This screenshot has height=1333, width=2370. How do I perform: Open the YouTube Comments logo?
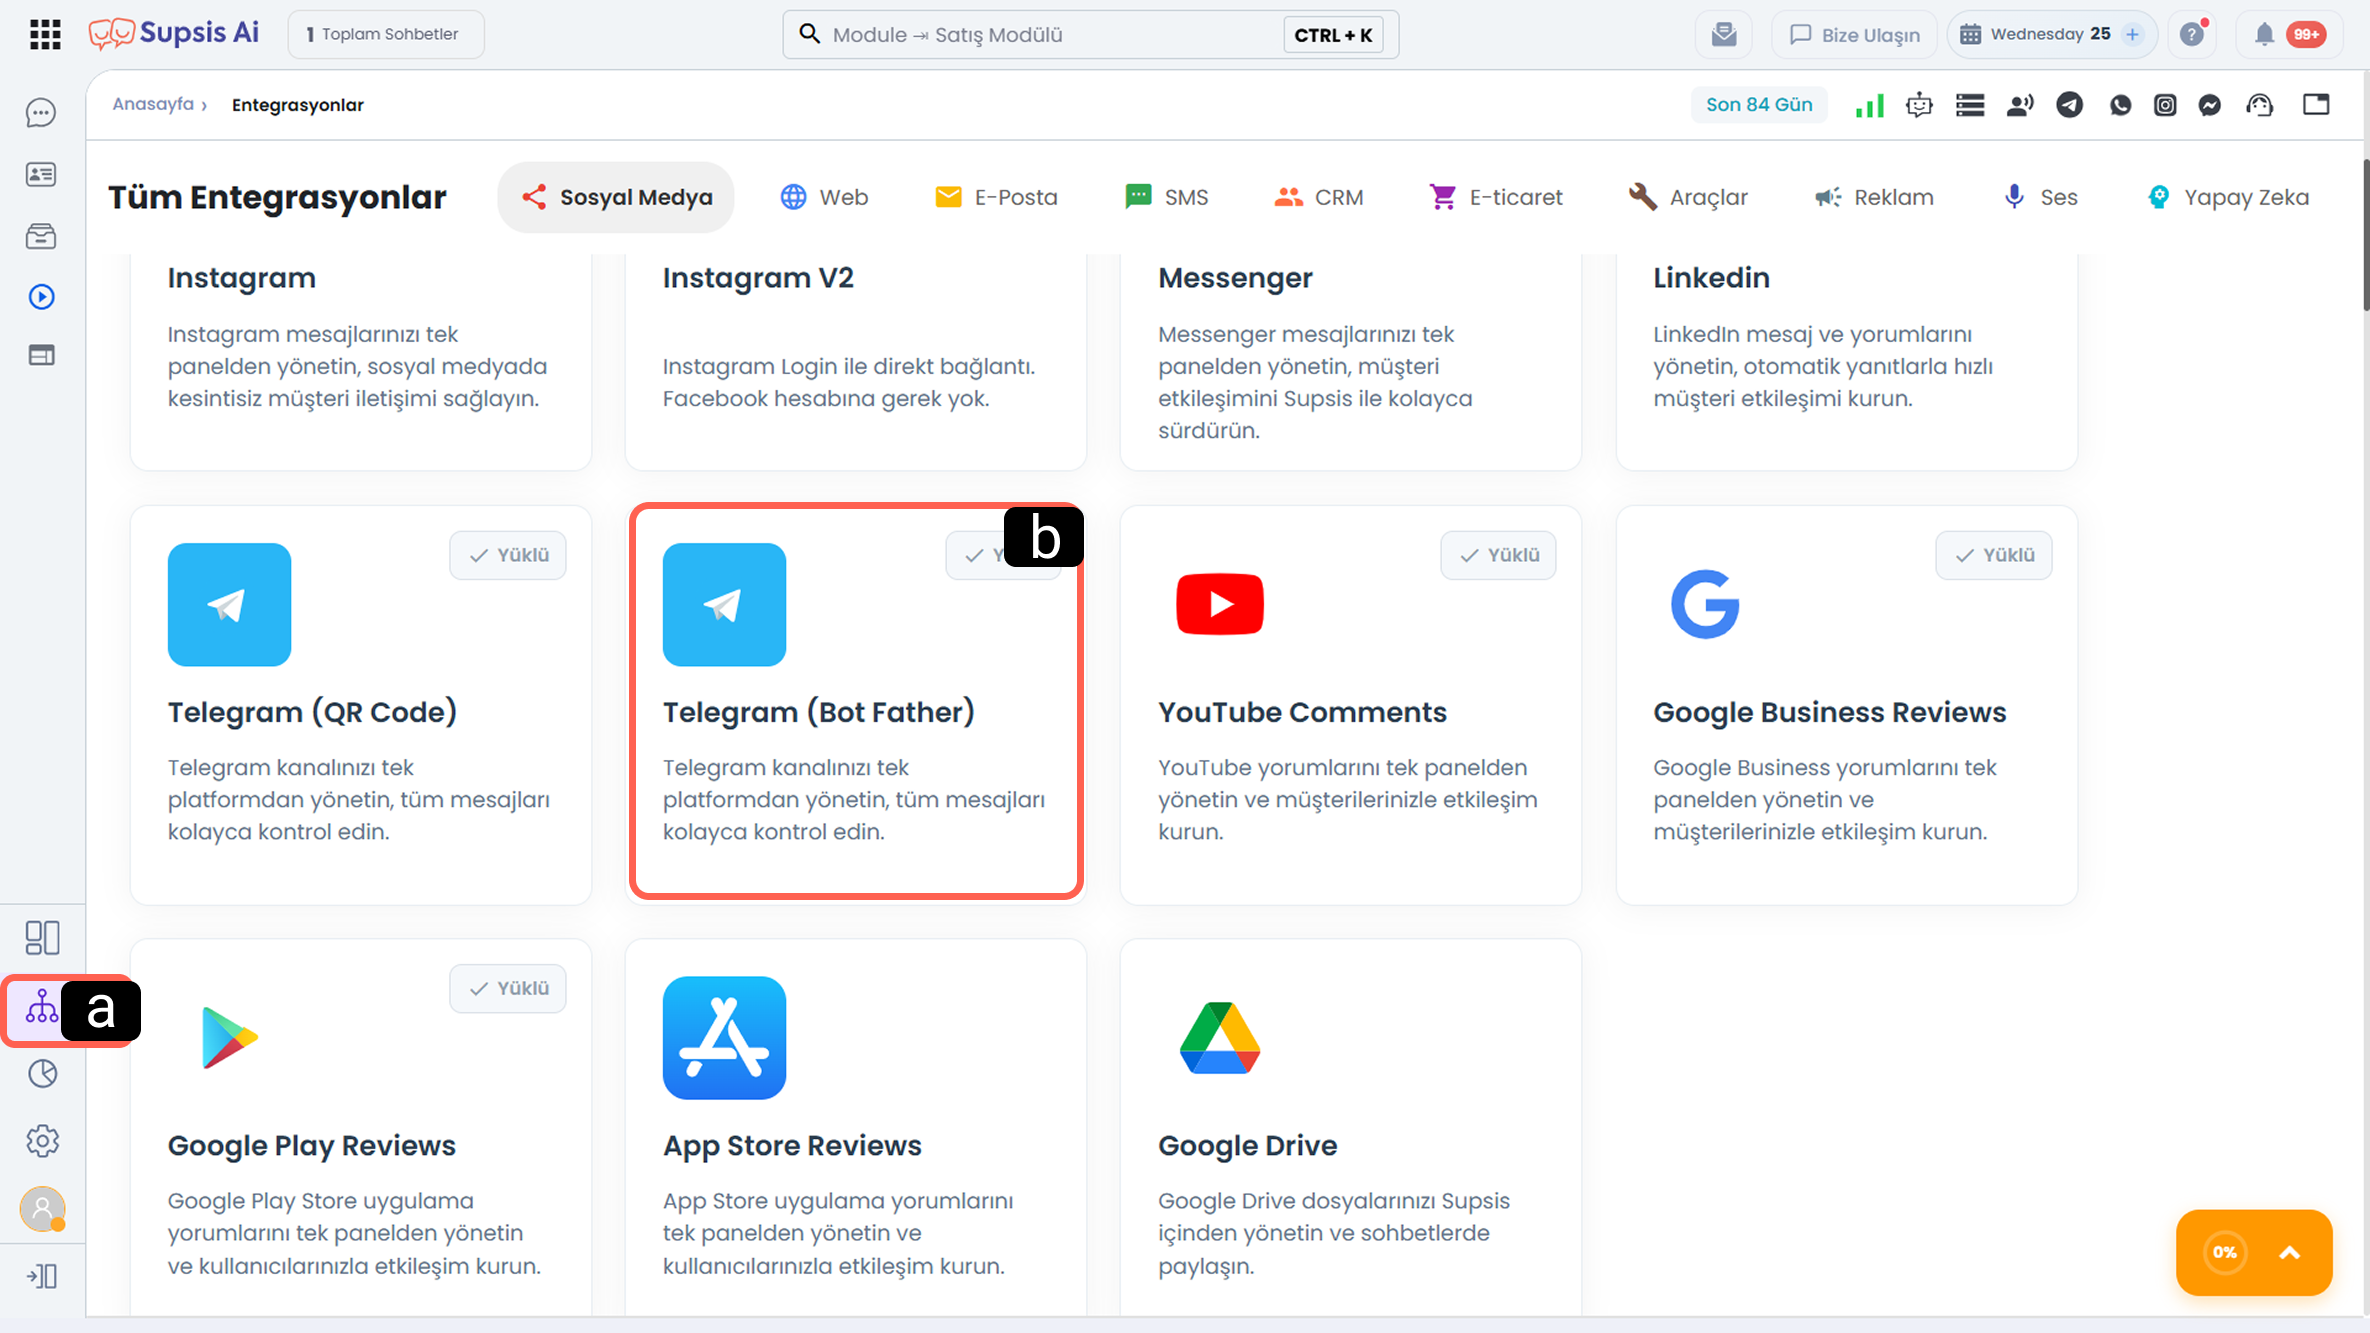pyautogui.click(x=1220, y=604)
